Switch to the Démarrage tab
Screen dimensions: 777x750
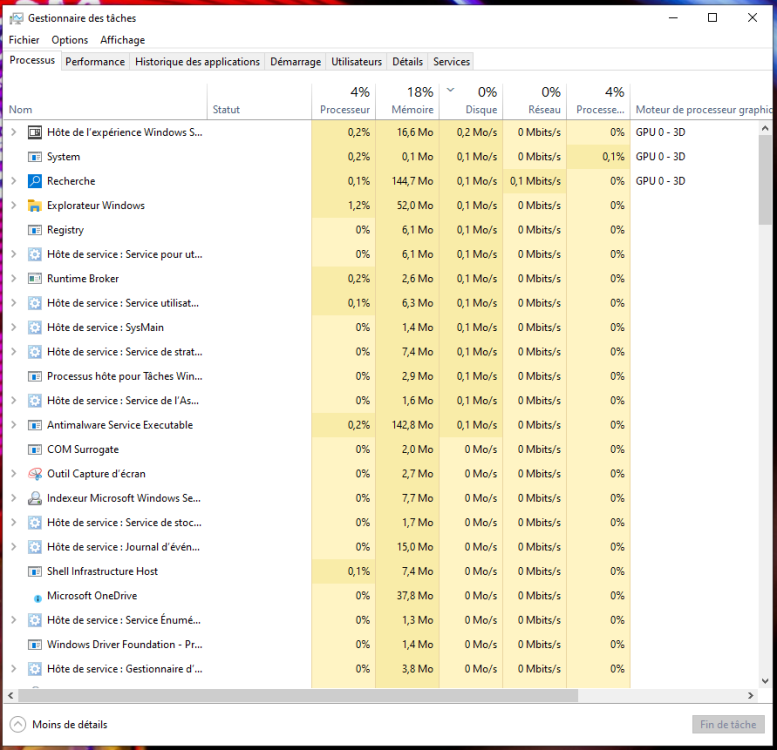coord(295,62)
